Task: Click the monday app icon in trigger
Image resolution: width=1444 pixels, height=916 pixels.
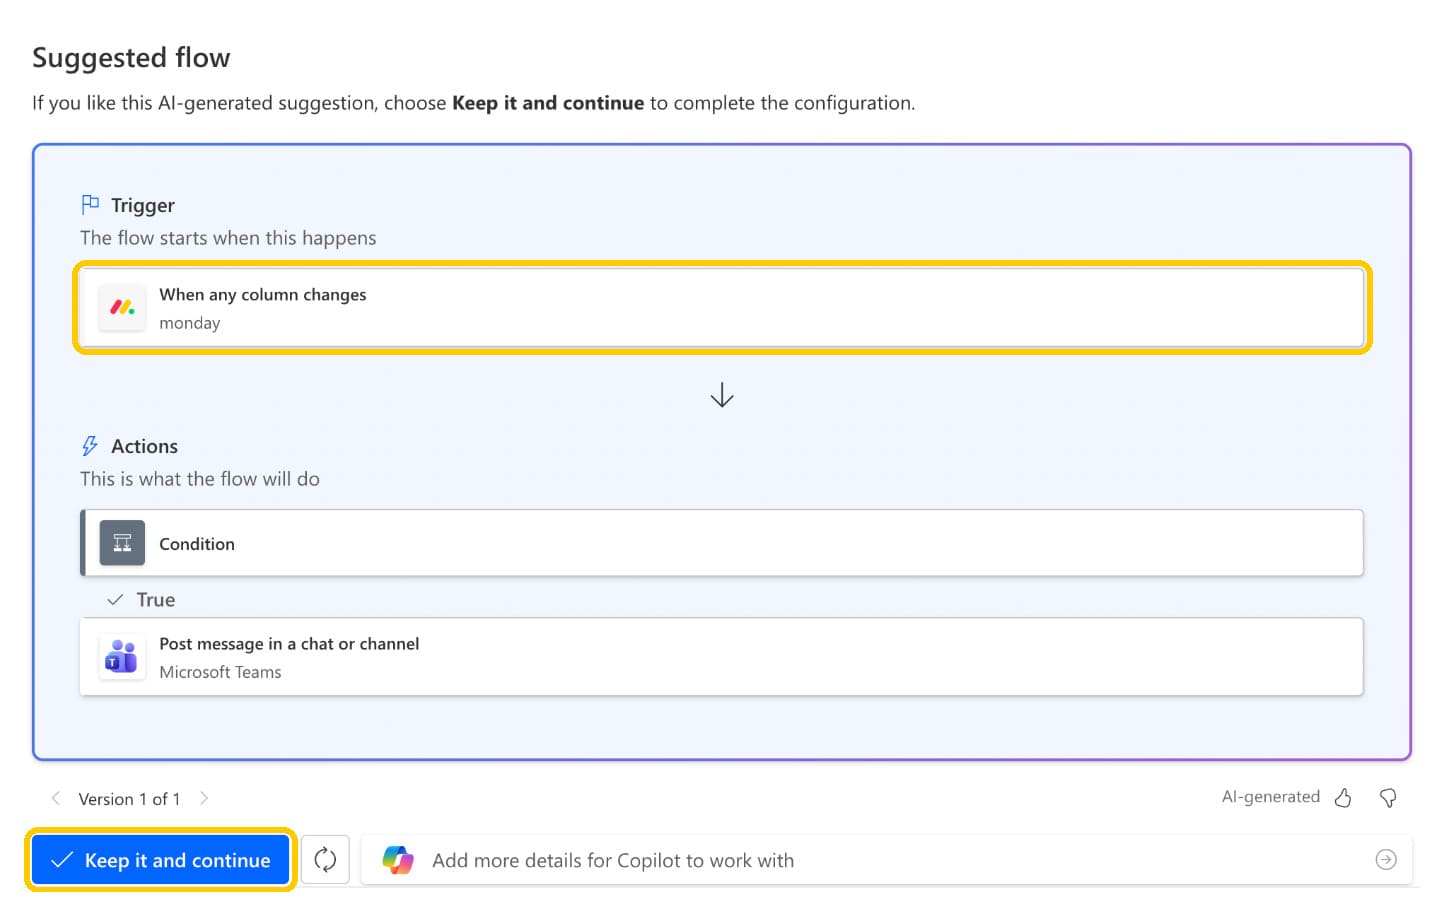Action: (x=122, y=308)
